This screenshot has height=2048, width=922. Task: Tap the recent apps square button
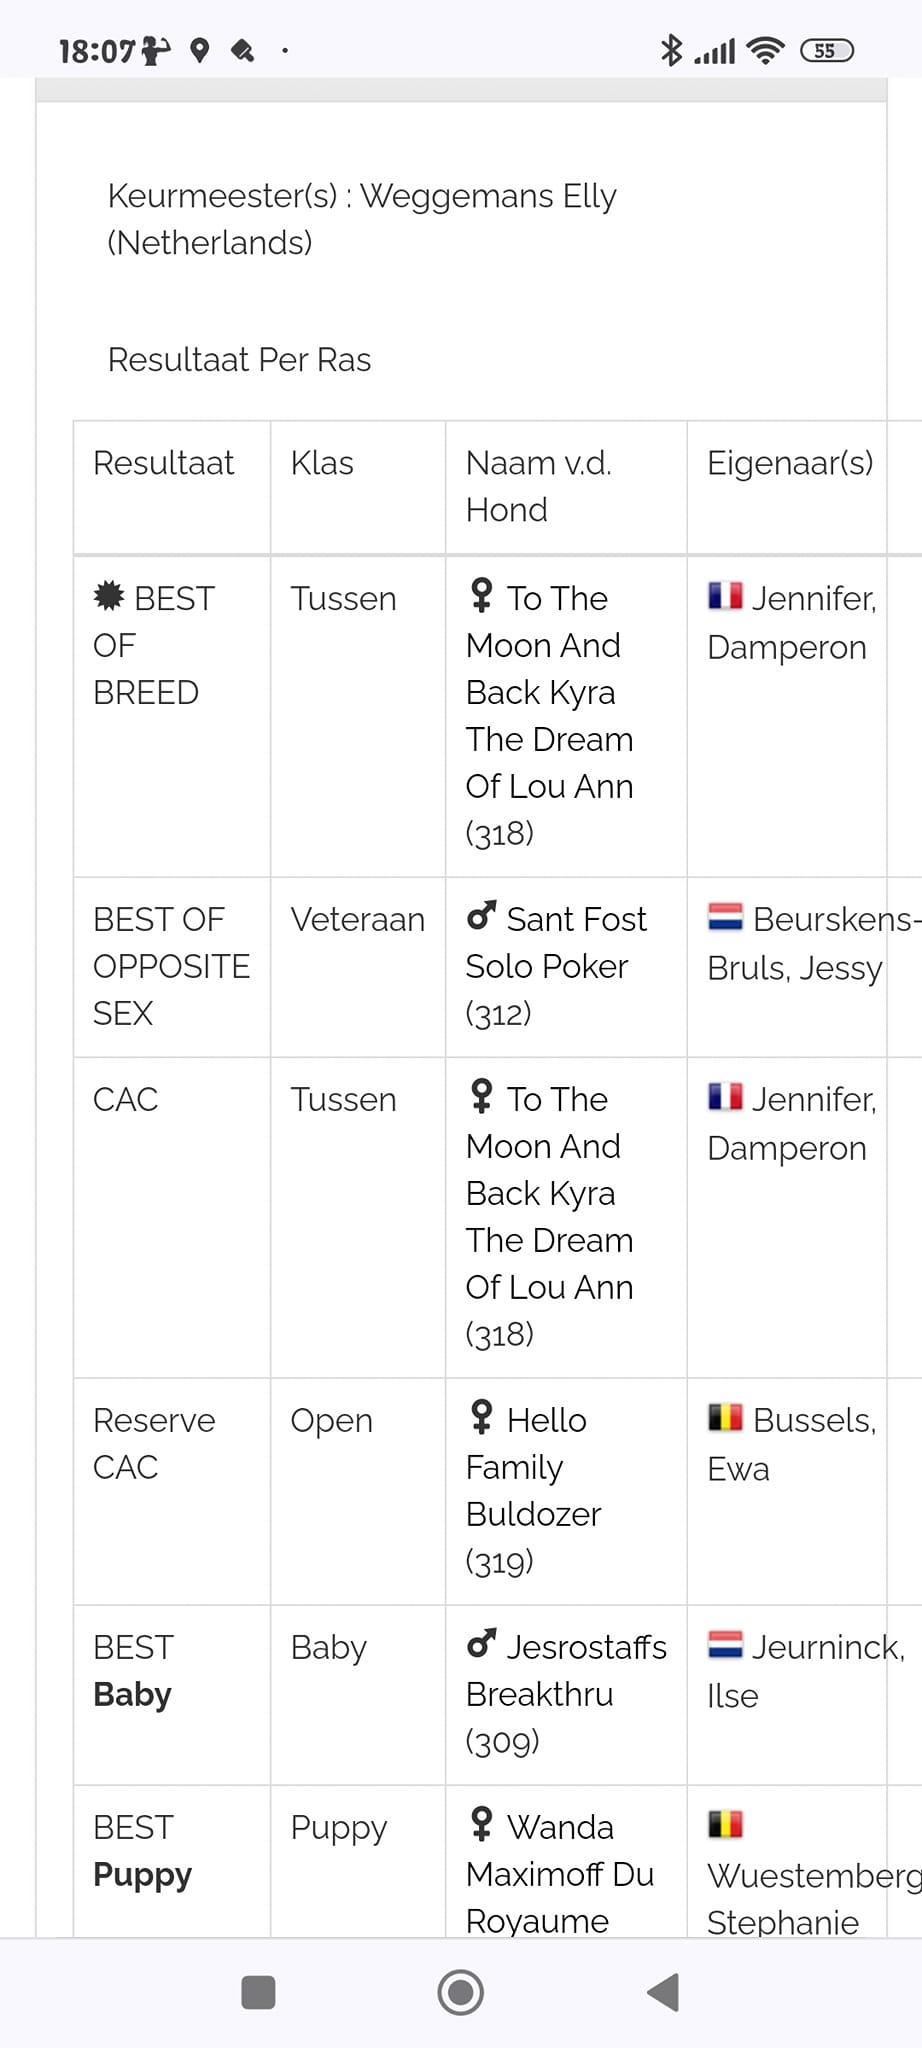tap(258, 1992)
